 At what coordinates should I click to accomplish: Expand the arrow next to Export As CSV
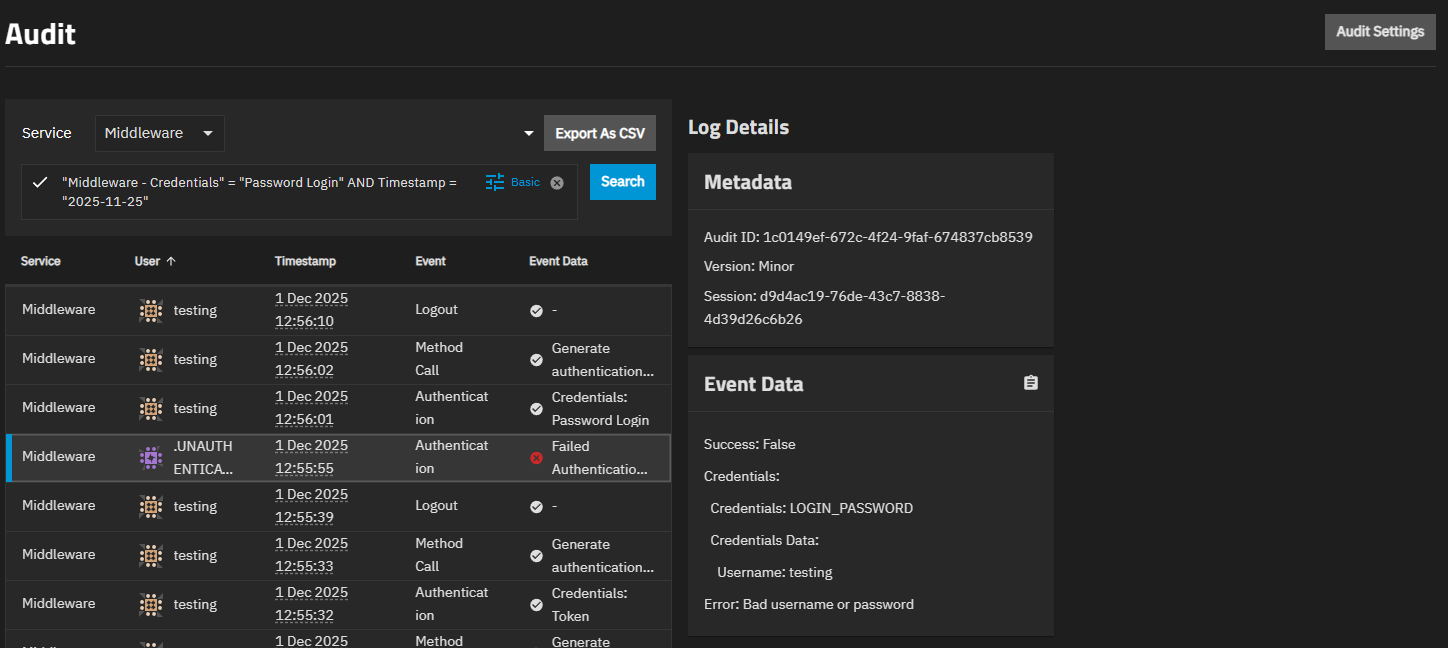[x=529, y=134]
